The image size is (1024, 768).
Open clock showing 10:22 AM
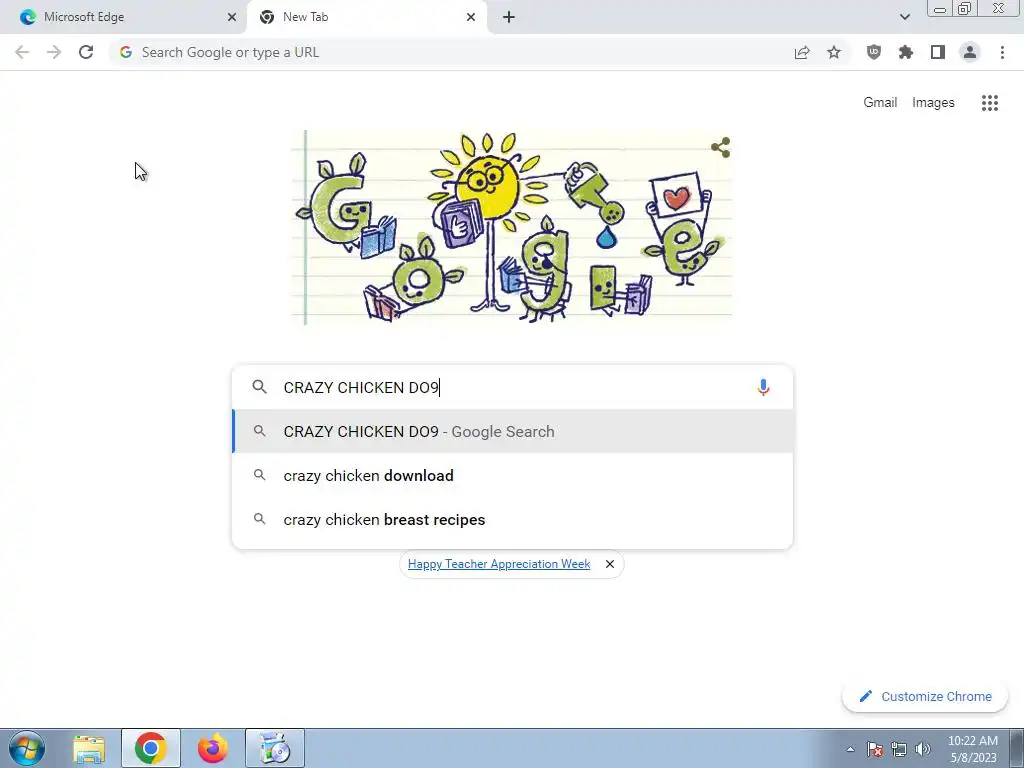point(972,749)
